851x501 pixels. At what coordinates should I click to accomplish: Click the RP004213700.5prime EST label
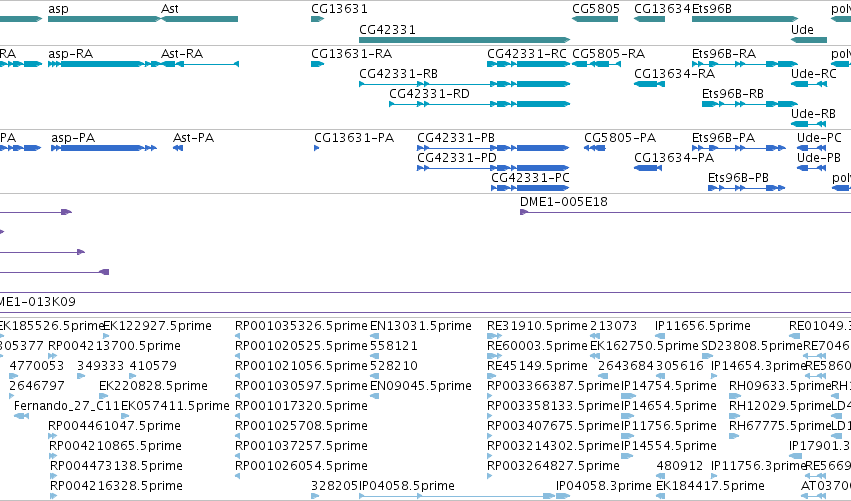114,346
